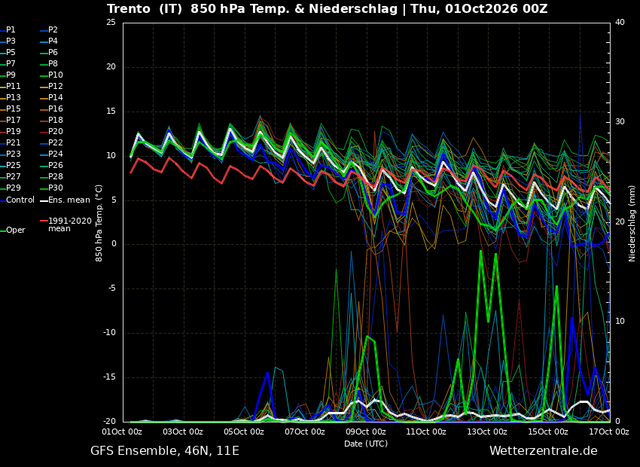Viewport: 640px width, 467px height.
Task: Click the P22 legend label
Action: pyautogui.click(x=56, y=143)
